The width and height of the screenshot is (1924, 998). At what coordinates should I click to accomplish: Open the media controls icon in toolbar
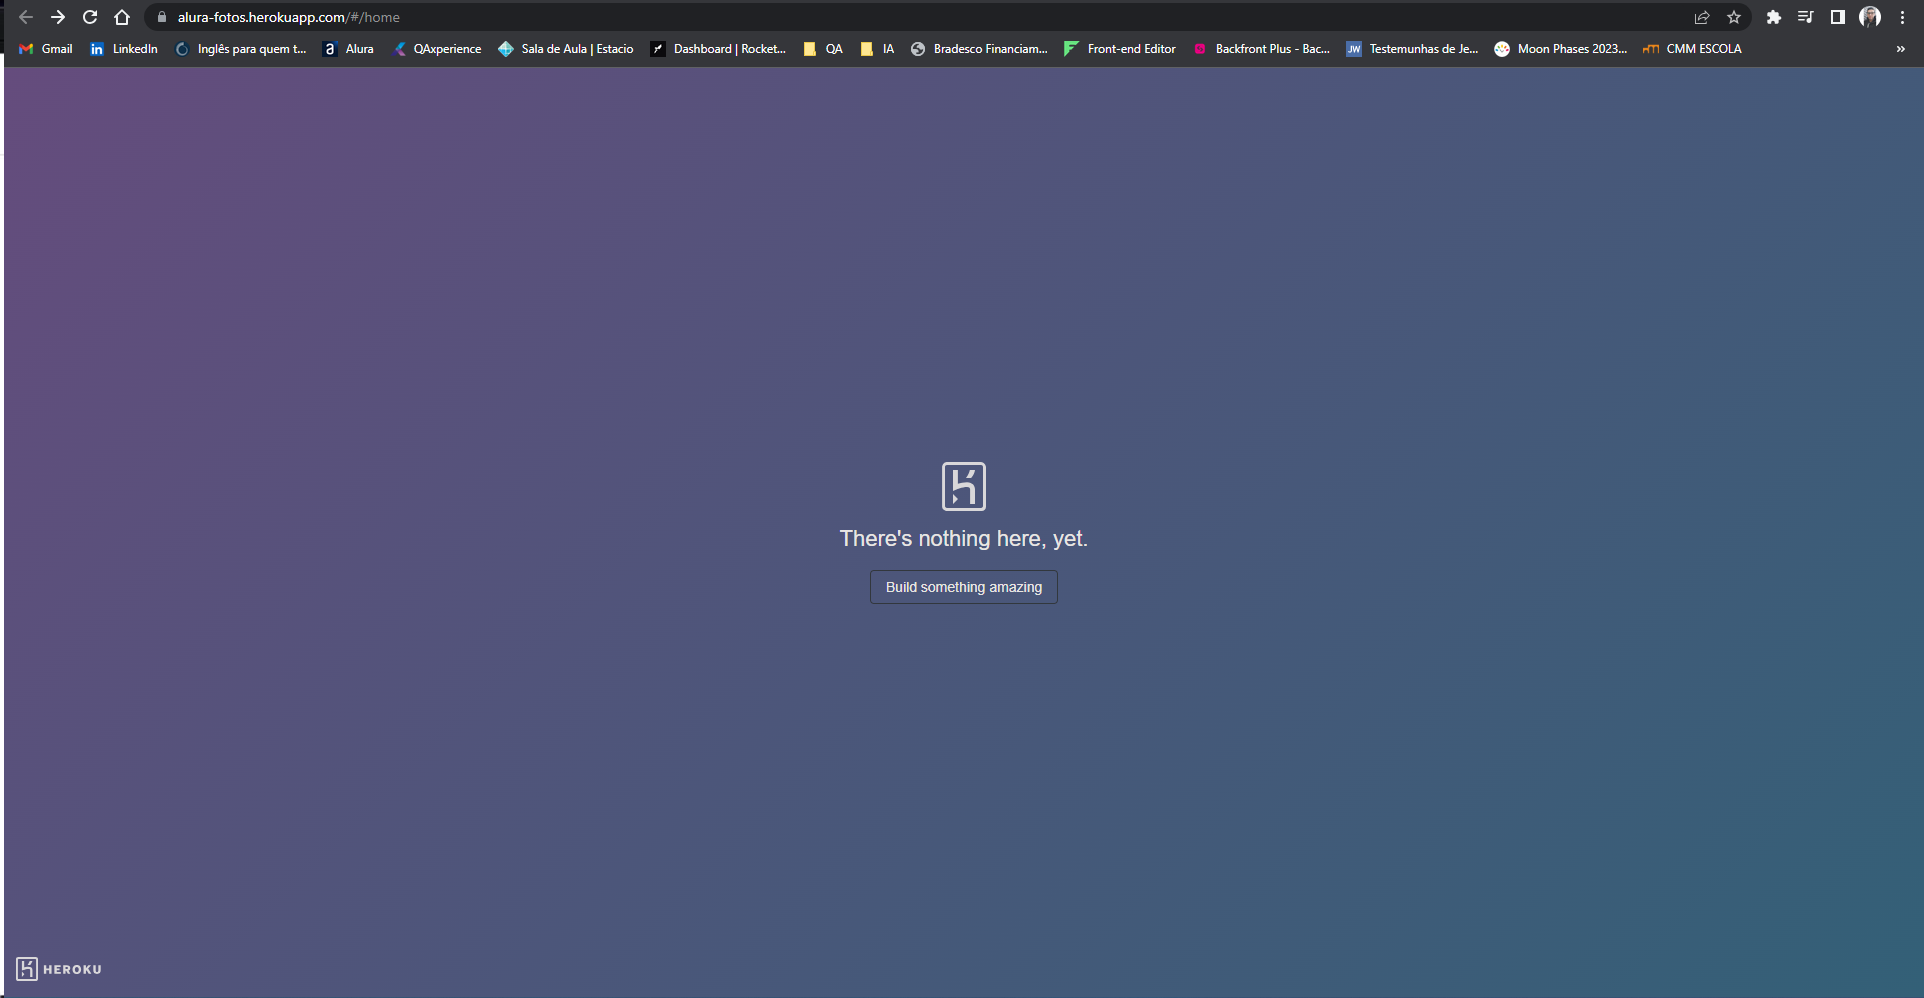(x=1806, y=17)
